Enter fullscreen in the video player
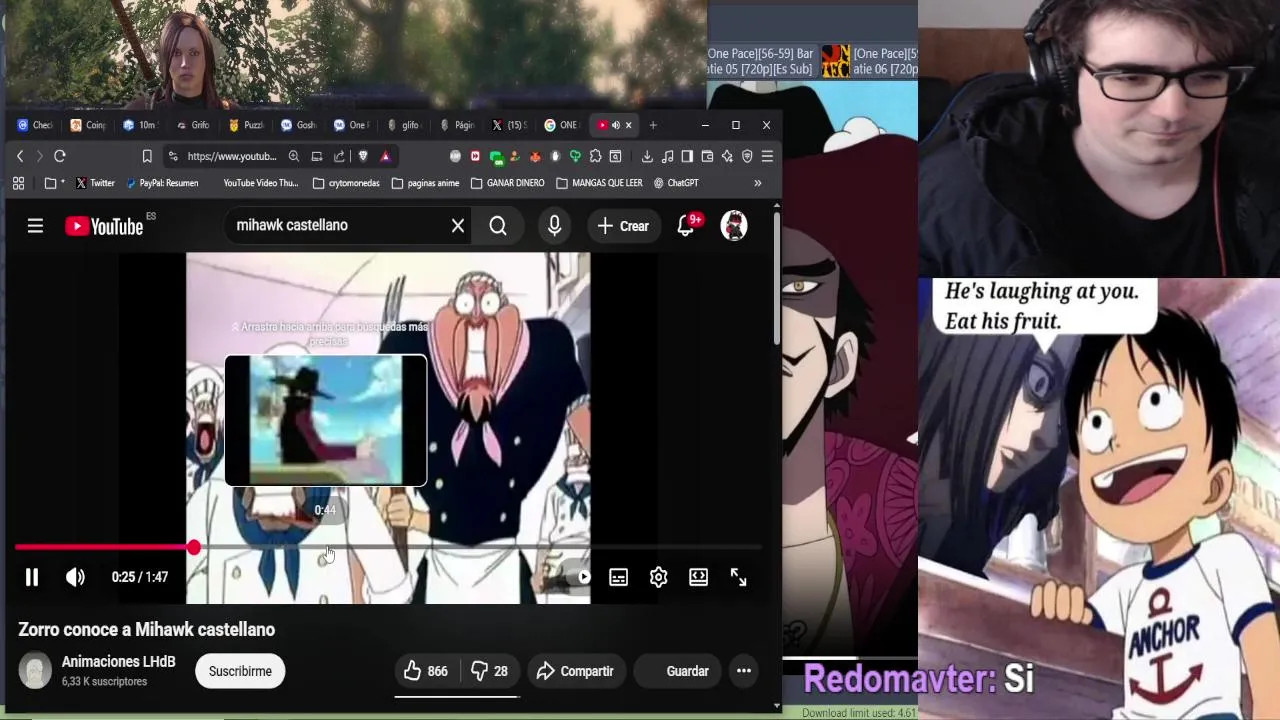Image resolution: width=1280 pixels, height=720 pixels. [738, 577]
